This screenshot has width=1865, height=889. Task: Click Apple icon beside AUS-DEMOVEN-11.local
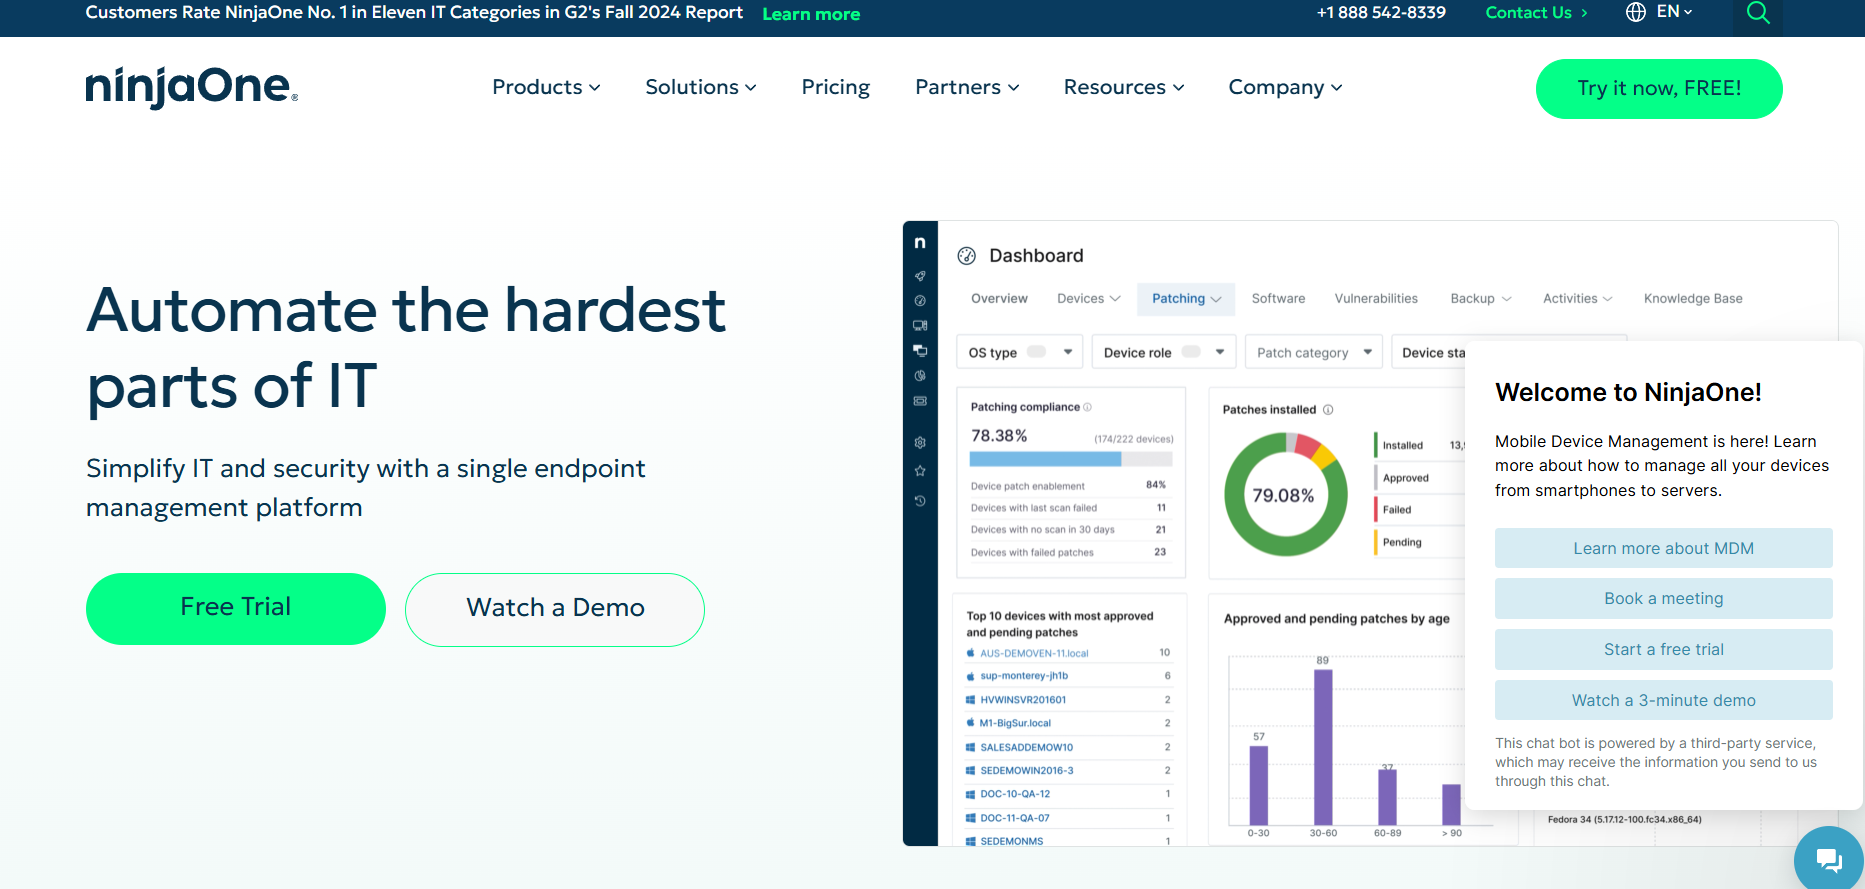click(970, 653)
